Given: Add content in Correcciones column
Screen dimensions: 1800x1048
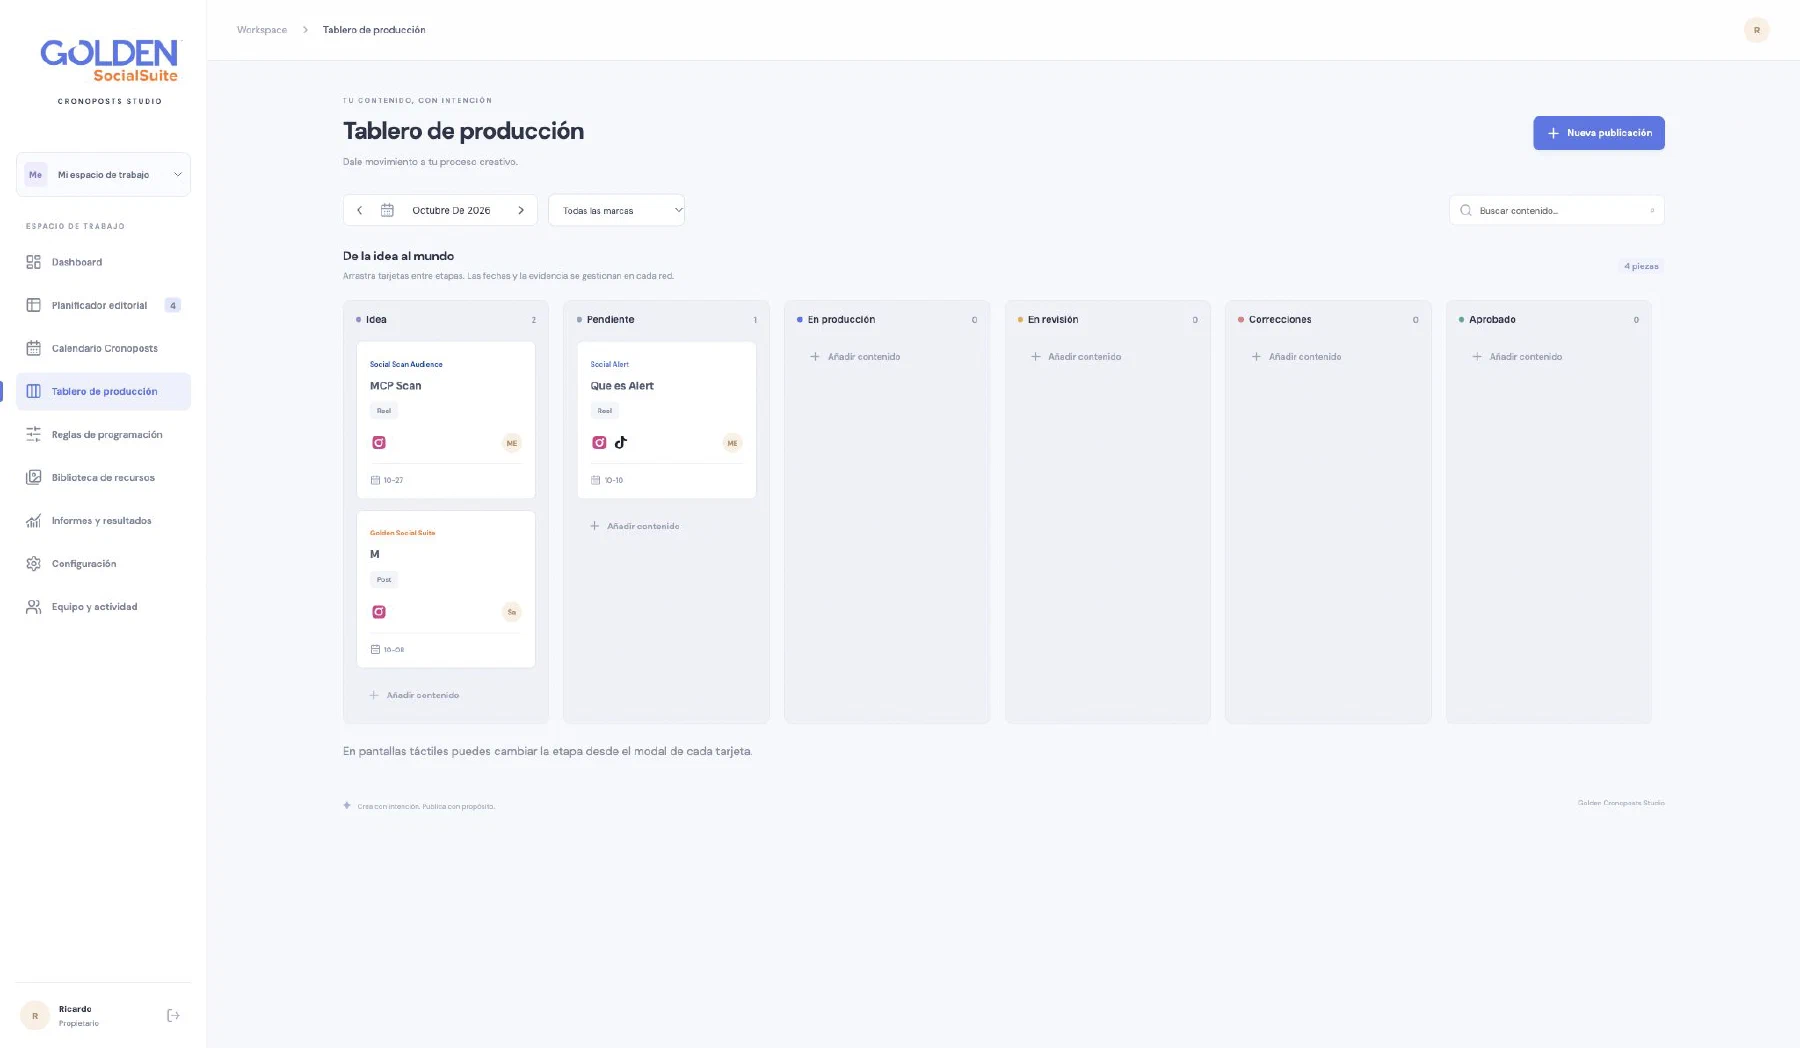Looking at the screenshot, I should [1296, 357].
